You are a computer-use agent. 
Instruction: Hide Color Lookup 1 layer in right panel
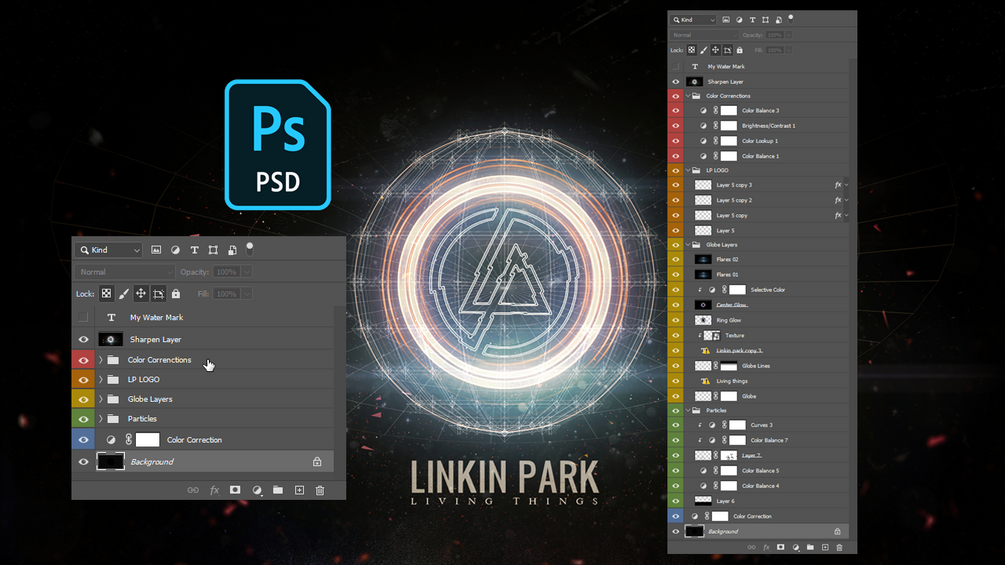pos(676,141)
